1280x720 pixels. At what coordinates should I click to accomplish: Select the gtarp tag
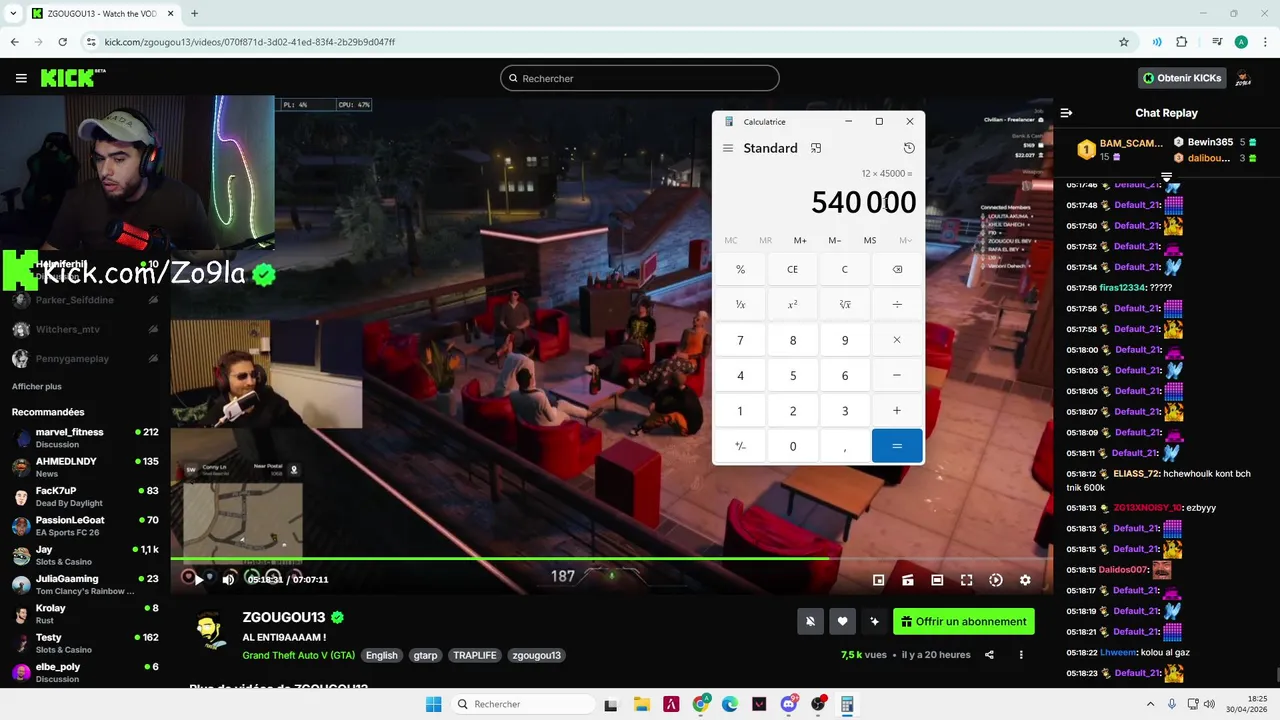coord(425,655)
